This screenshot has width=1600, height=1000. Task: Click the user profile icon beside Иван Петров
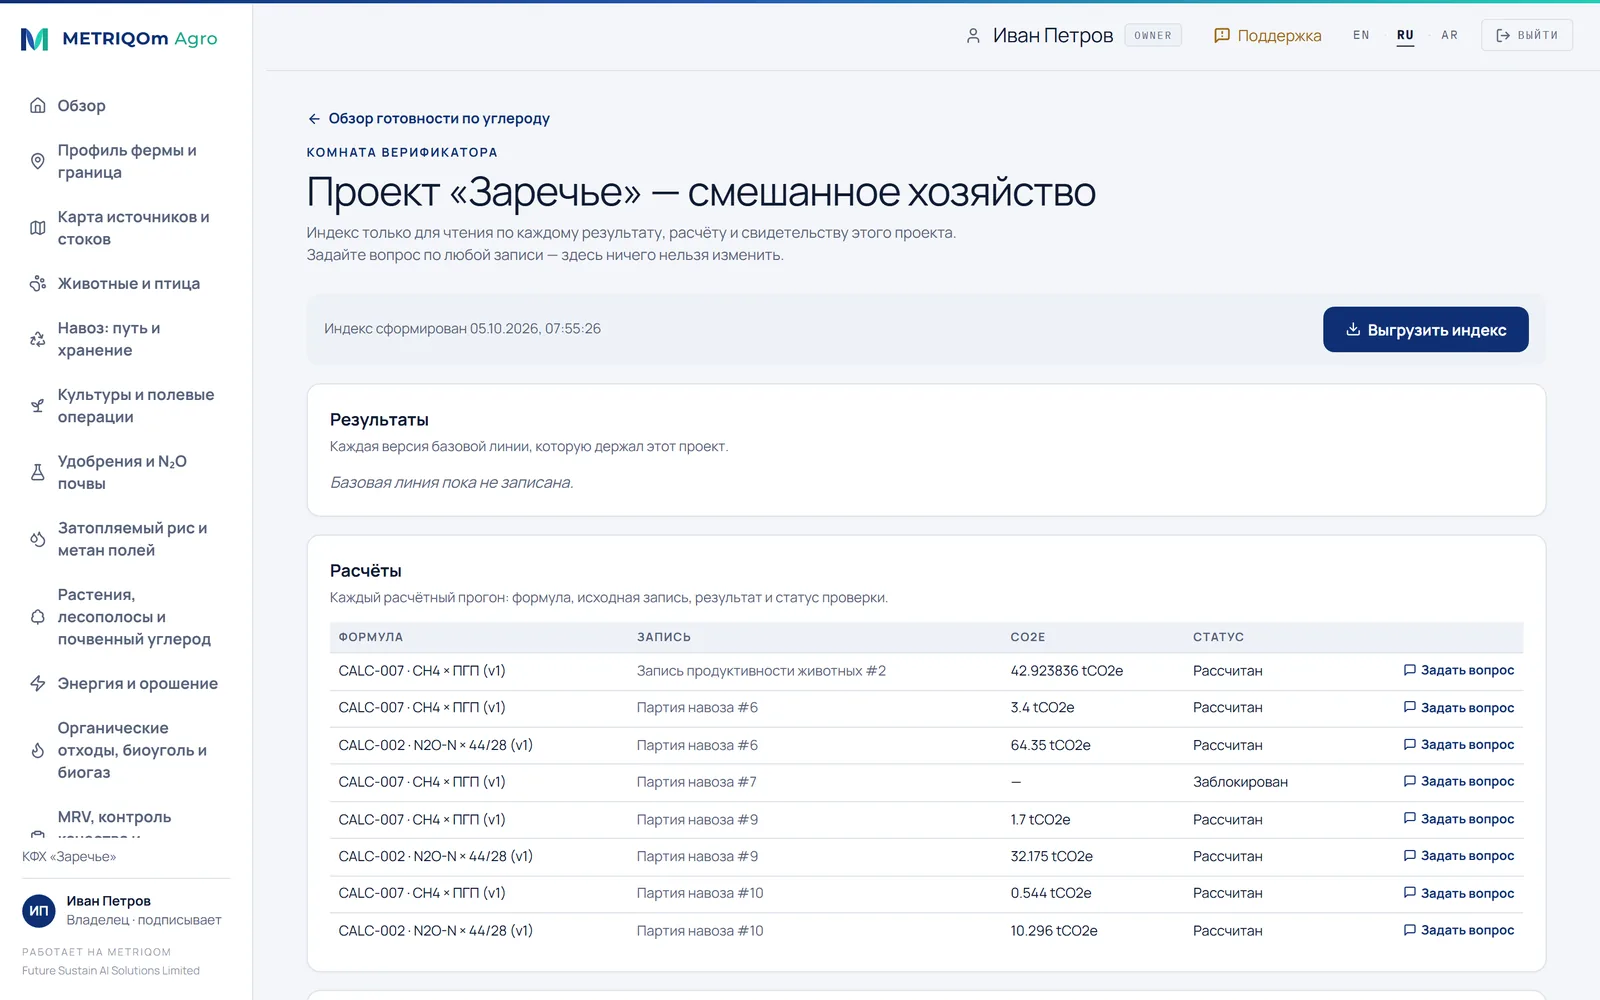click(x=973, y=36)
